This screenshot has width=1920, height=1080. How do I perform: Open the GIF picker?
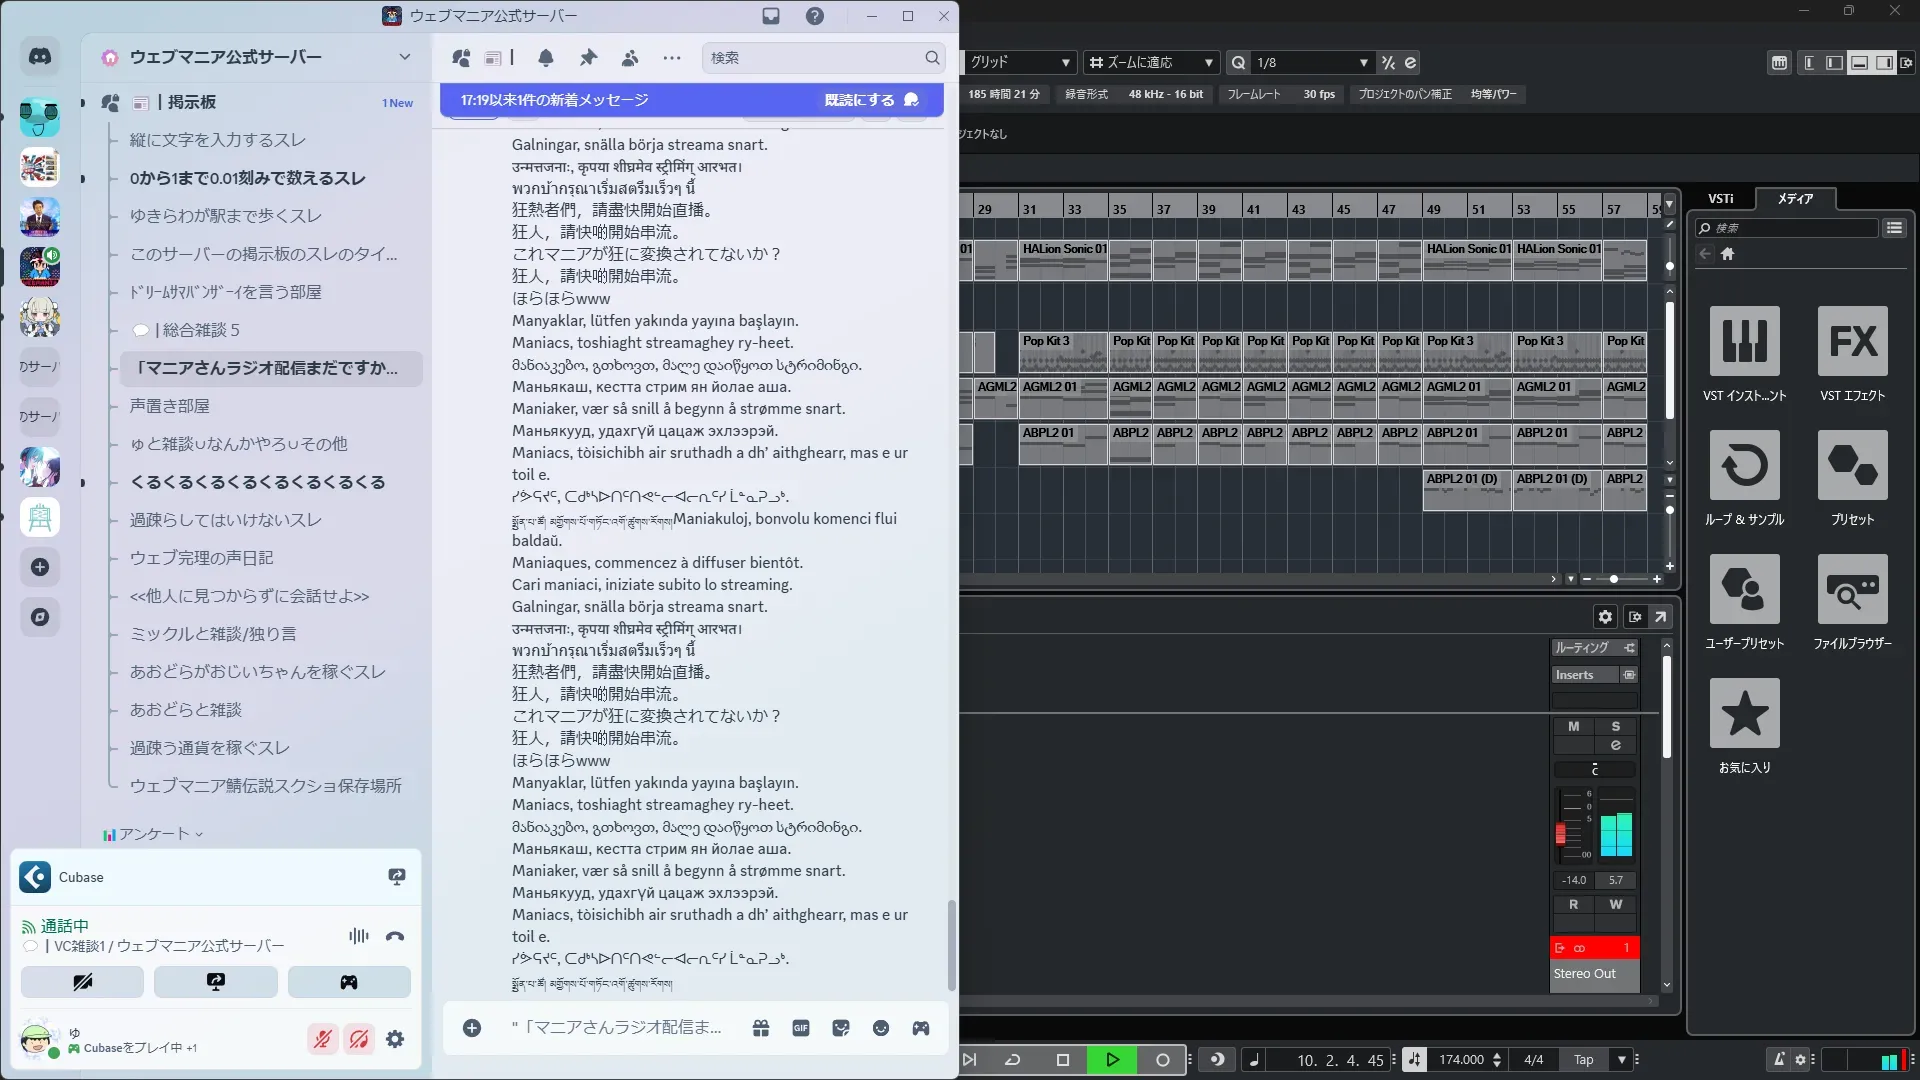click(x=801, y=1028)
